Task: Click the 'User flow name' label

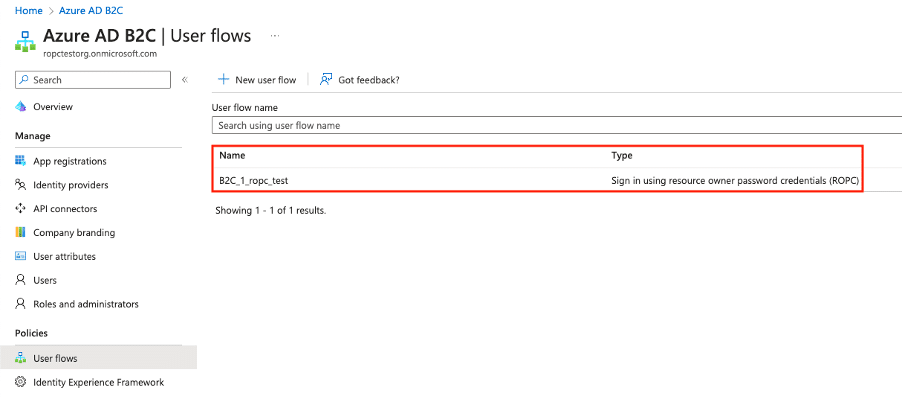Action: [245, 108]
